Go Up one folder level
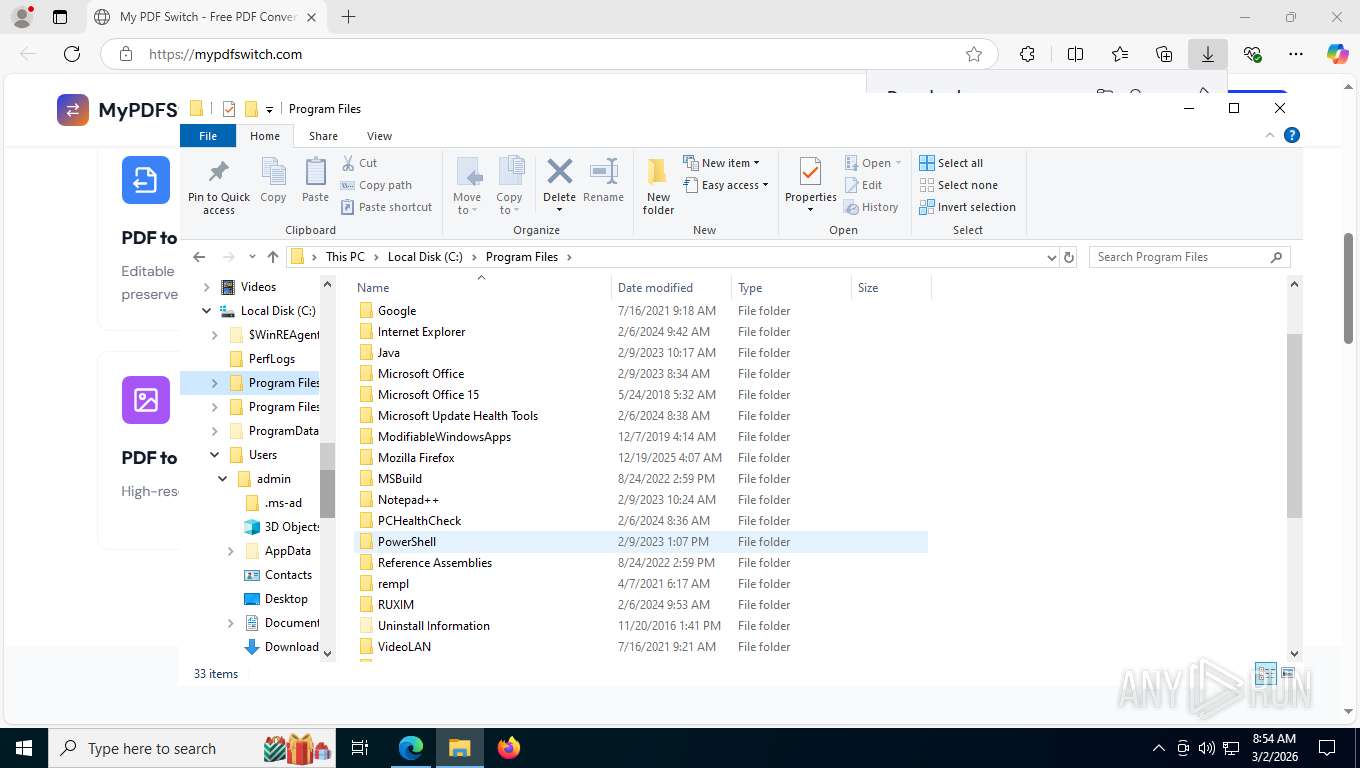Image resolution: width=1360 pixels, height=768 pixels. click(x=273, y=257)
